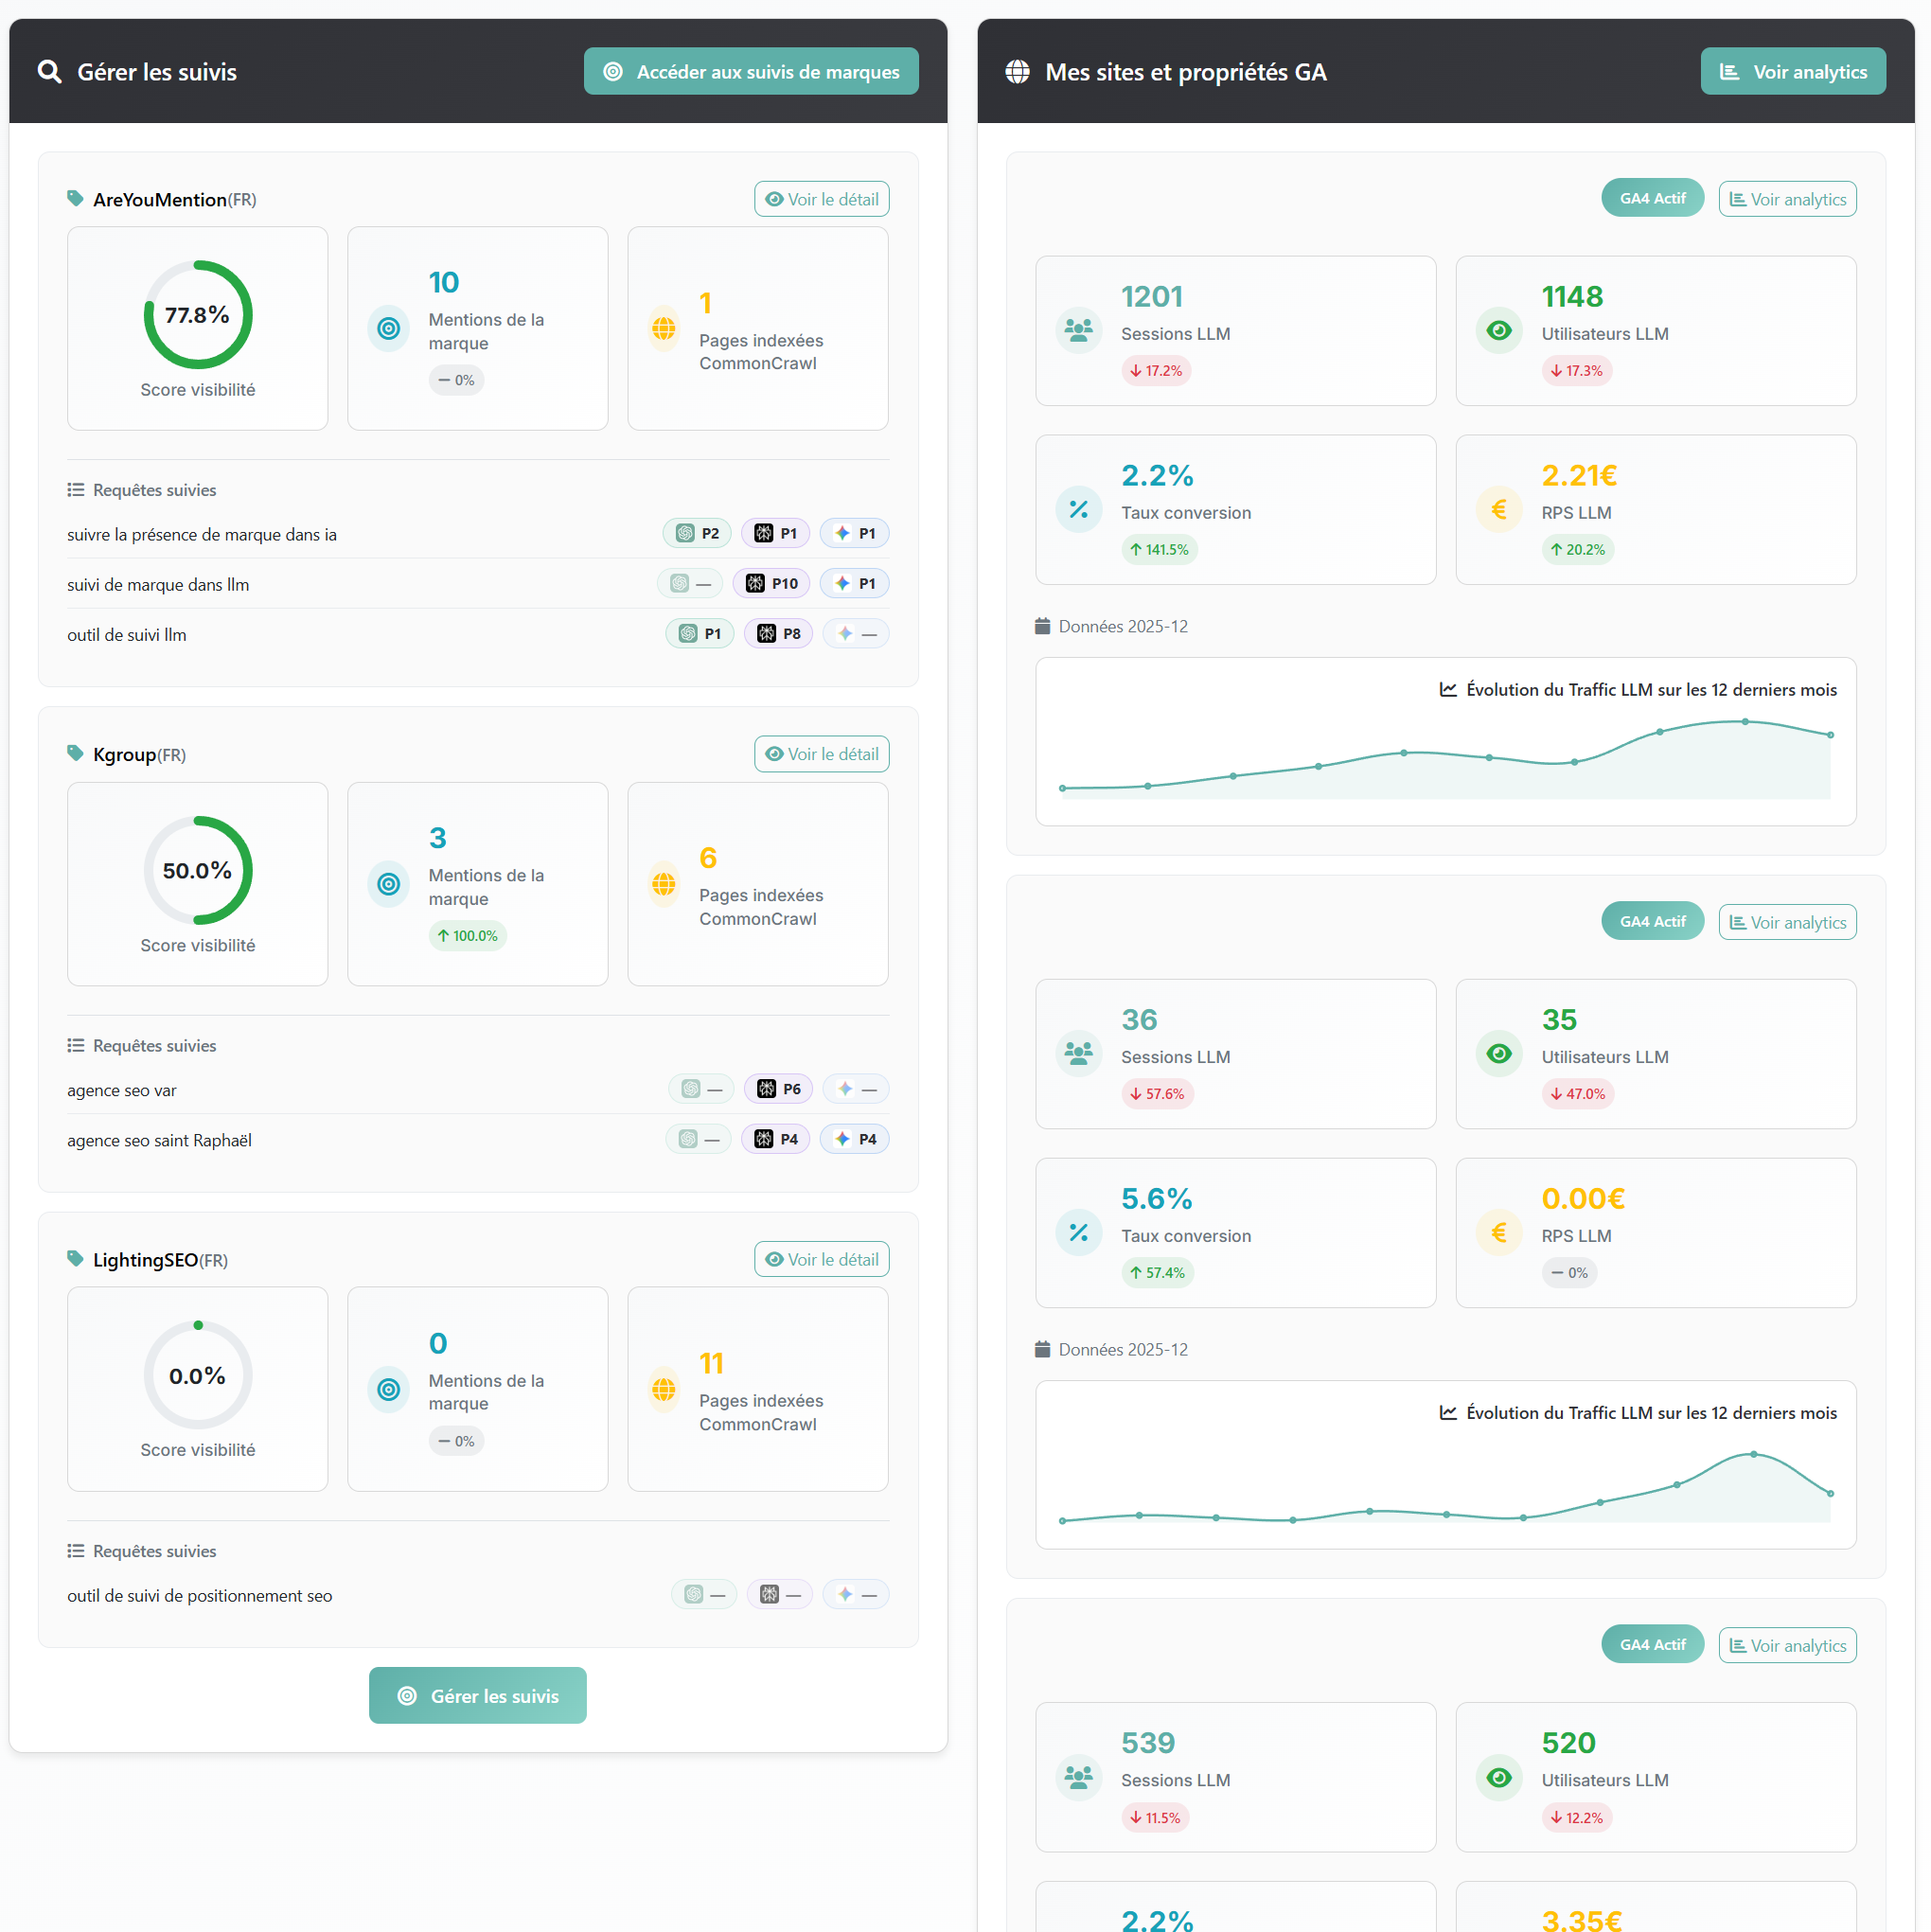Screen dimensions: 1931x1932
Task: Click the users icon on the Sessions LLM card
Action: tap(1078, 330)
